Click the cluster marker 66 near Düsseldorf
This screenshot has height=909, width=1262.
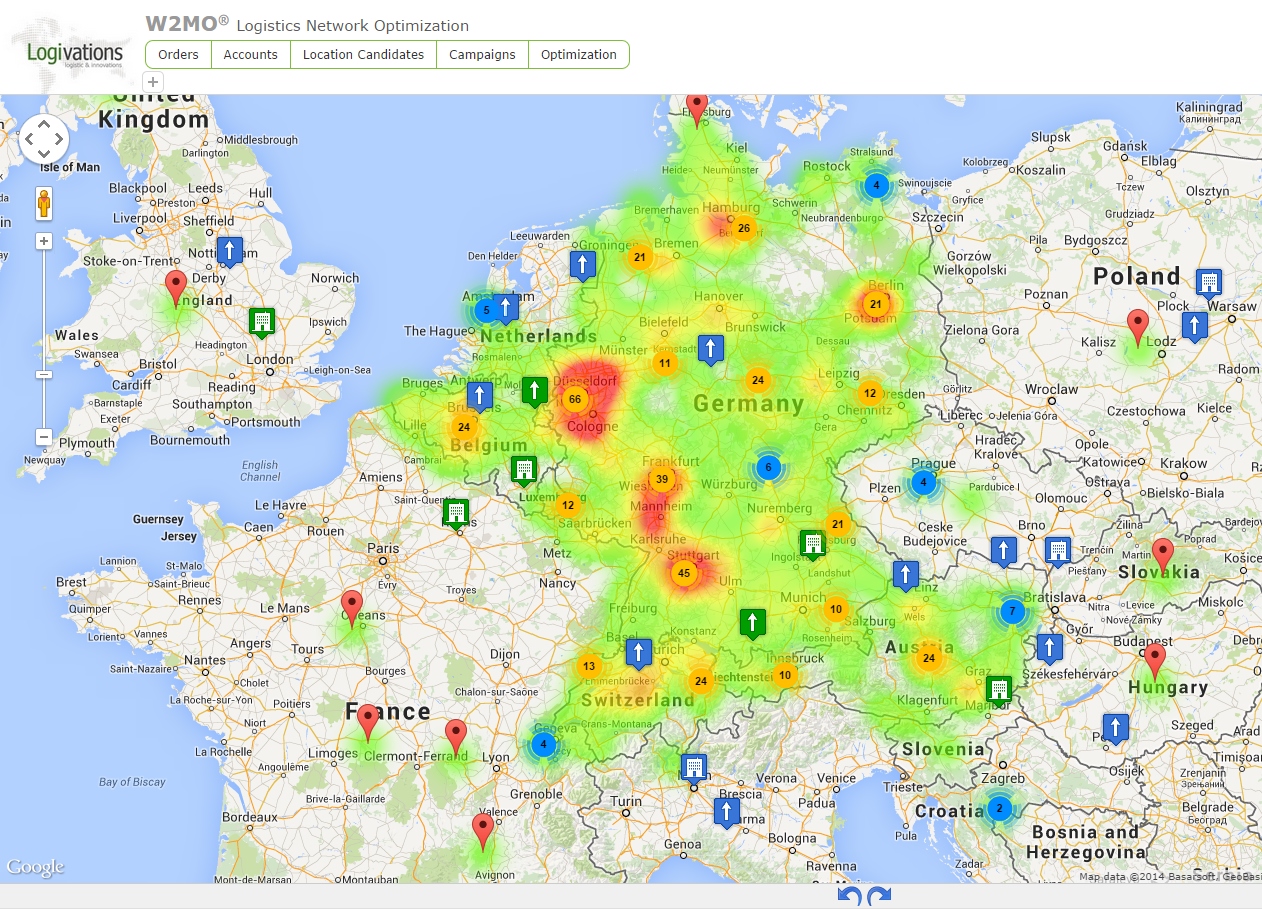(x=574, y=399)
